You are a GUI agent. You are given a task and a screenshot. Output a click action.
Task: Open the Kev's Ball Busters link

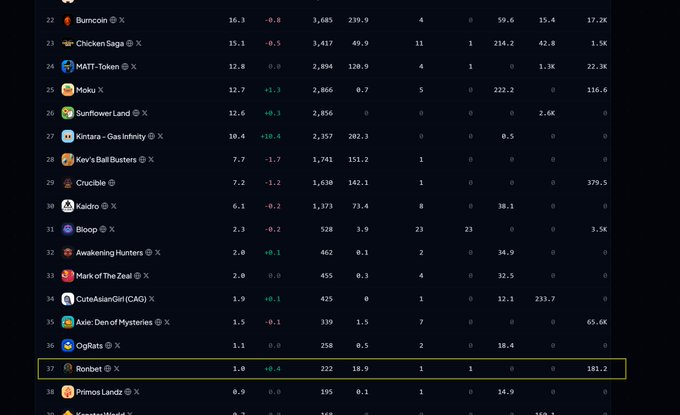106,160
